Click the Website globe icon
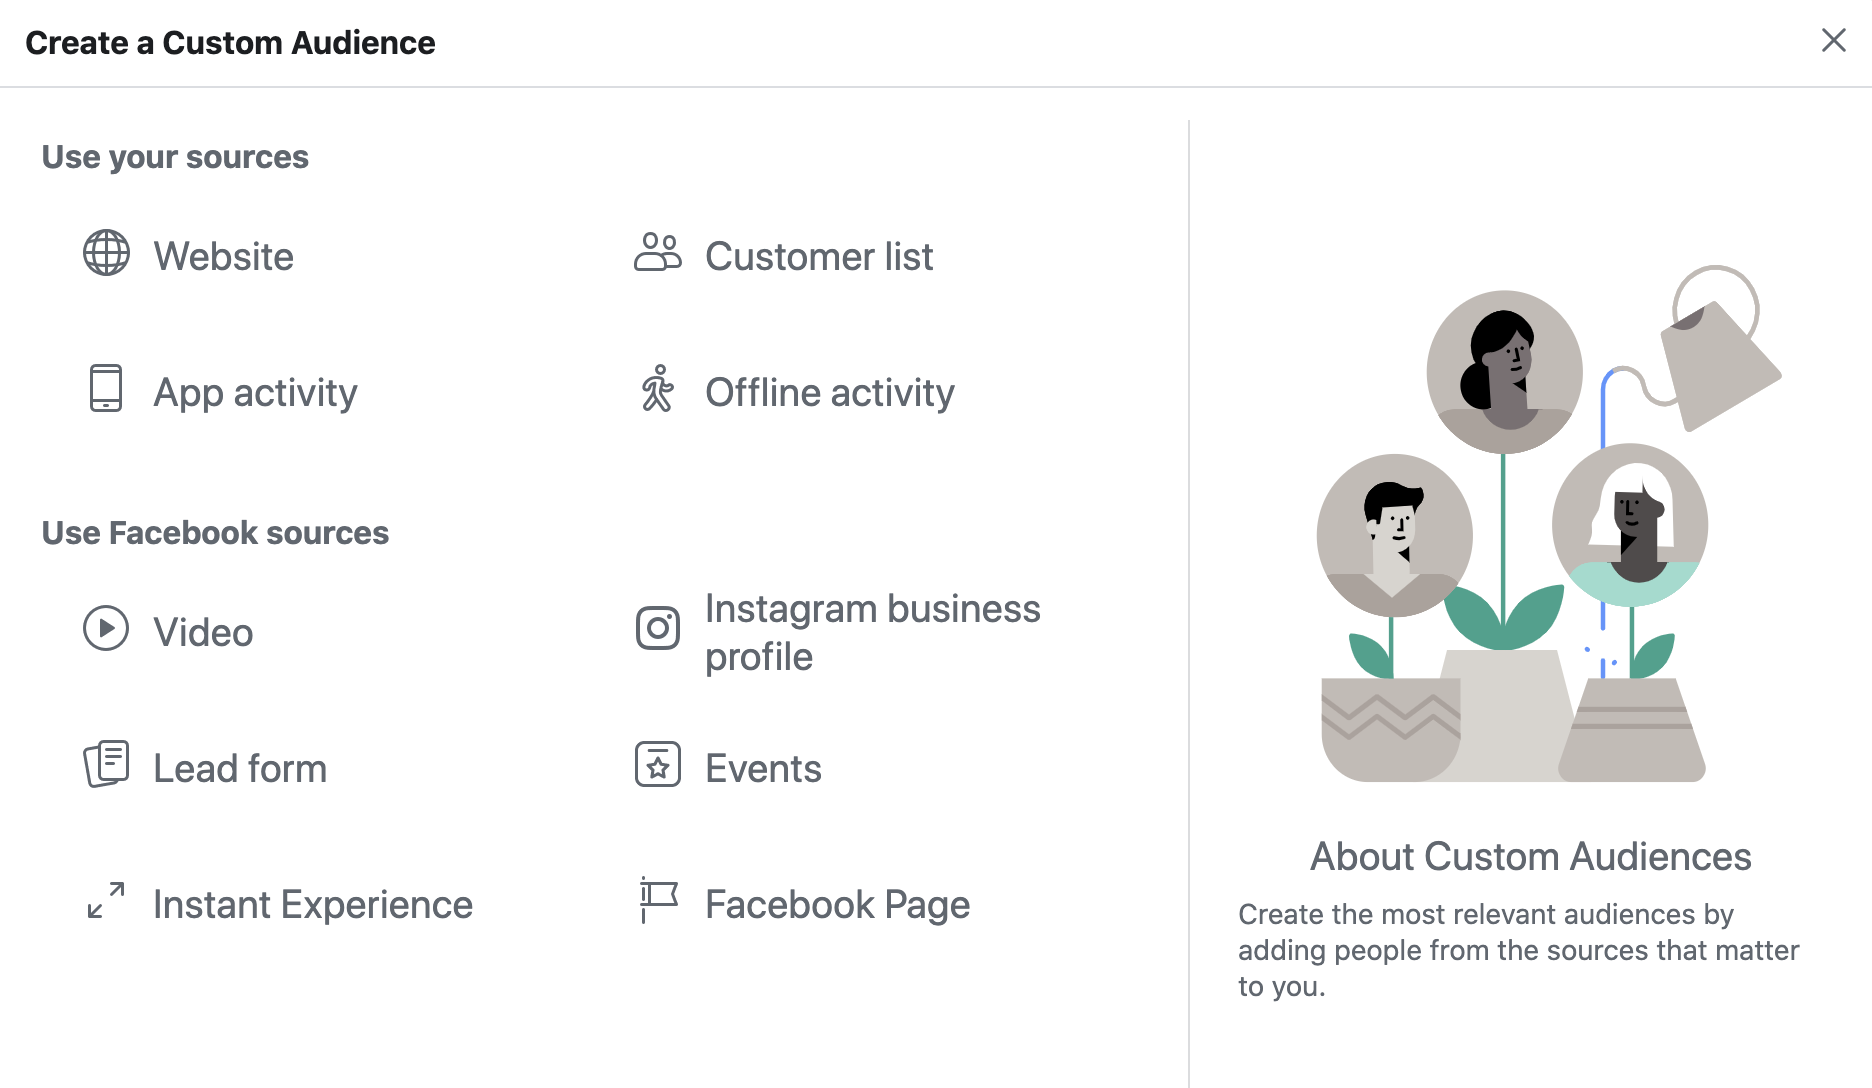Screen dimensions: 1872x1088 [106, 253]
